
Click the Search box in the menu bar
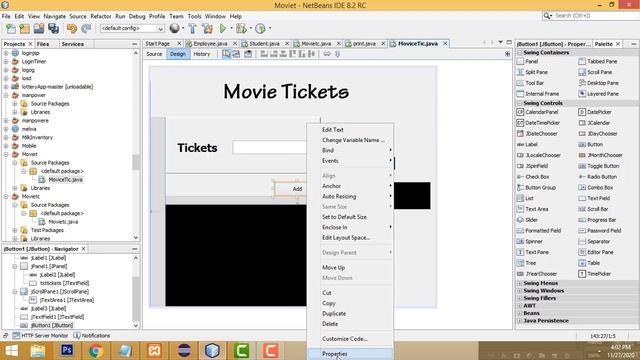click(x=591, y=16)
